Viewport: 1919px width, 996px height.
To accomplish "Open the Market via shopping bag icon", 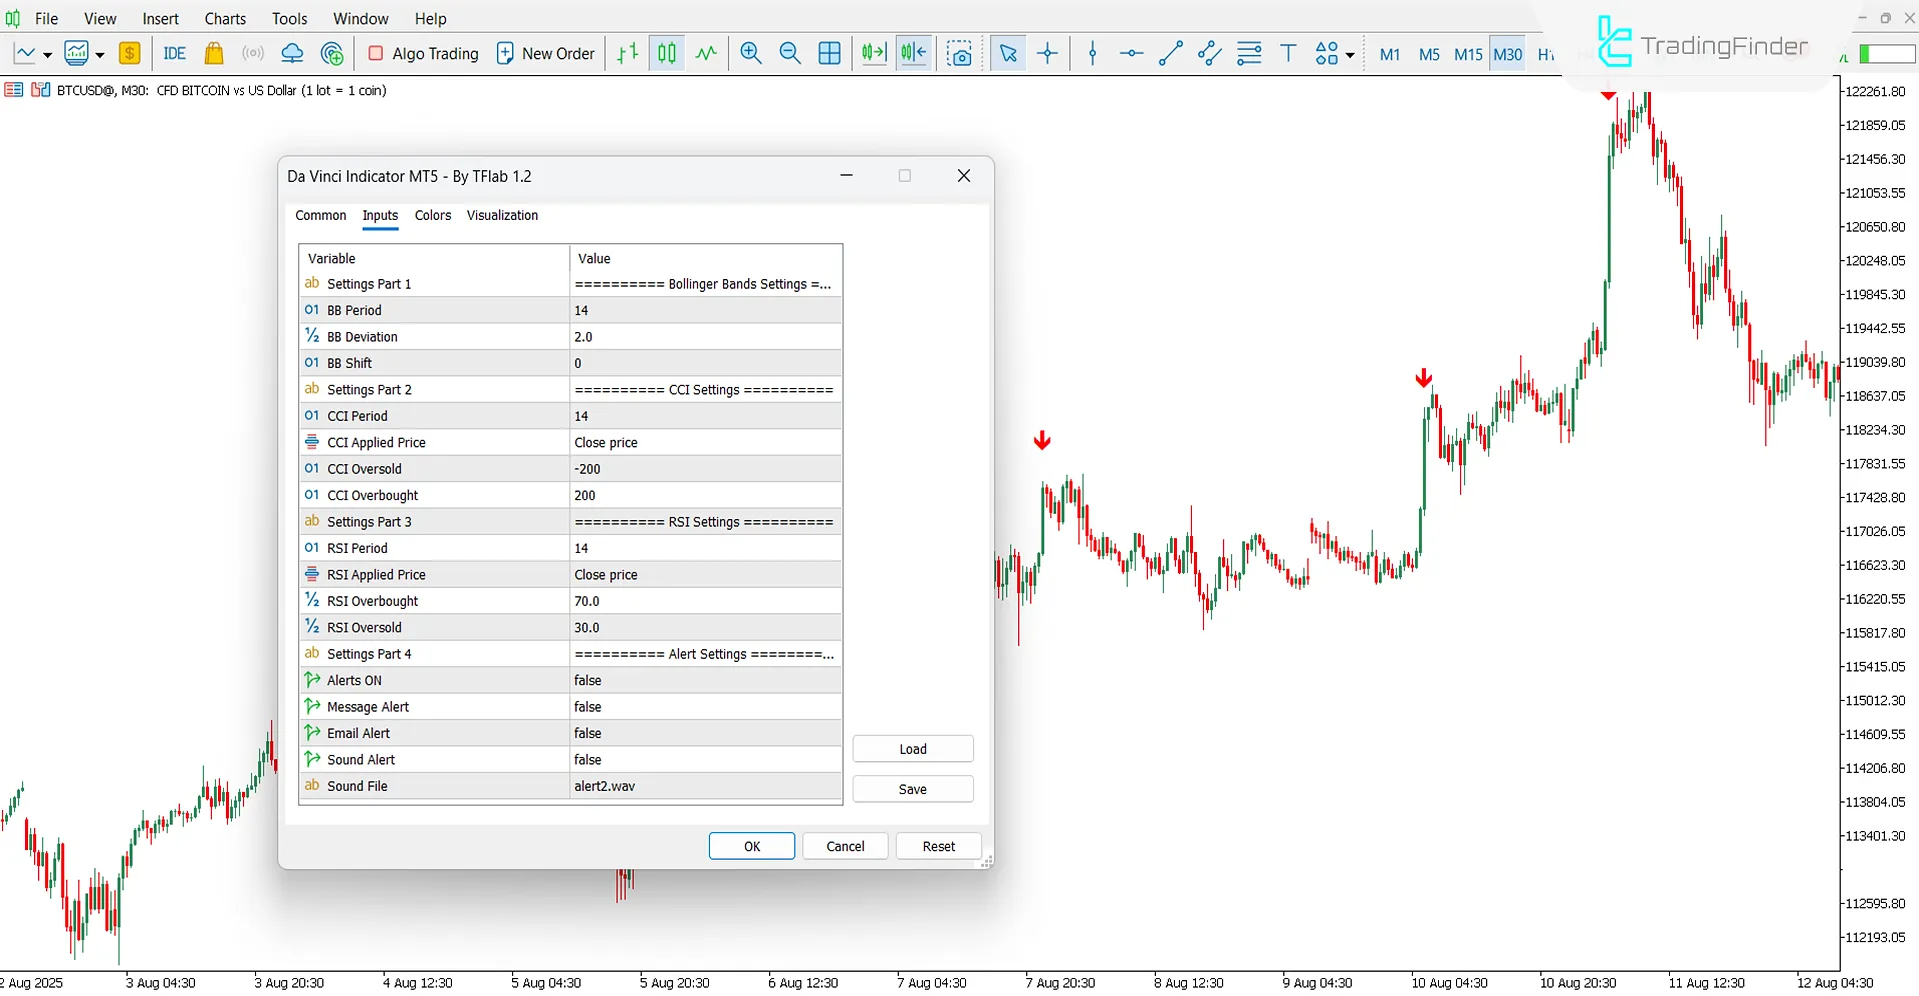I will point(213,53).
